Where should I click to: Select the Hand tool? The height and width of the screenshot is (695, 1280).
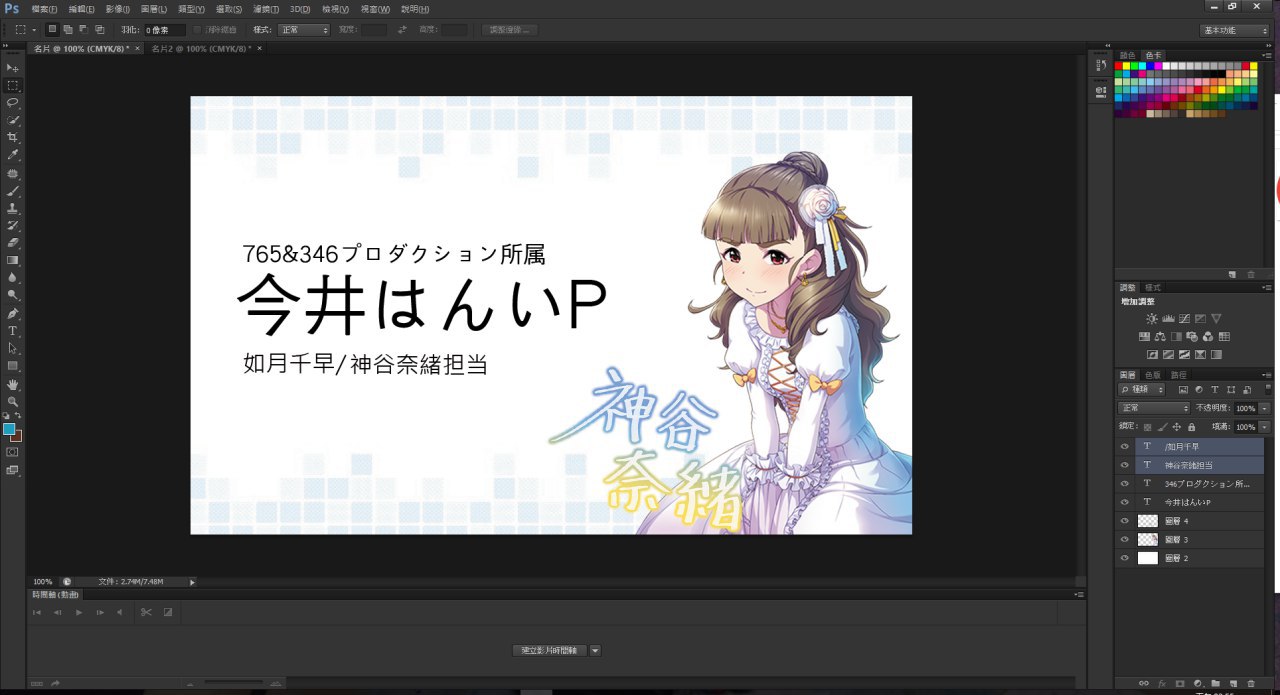(13, 384)
